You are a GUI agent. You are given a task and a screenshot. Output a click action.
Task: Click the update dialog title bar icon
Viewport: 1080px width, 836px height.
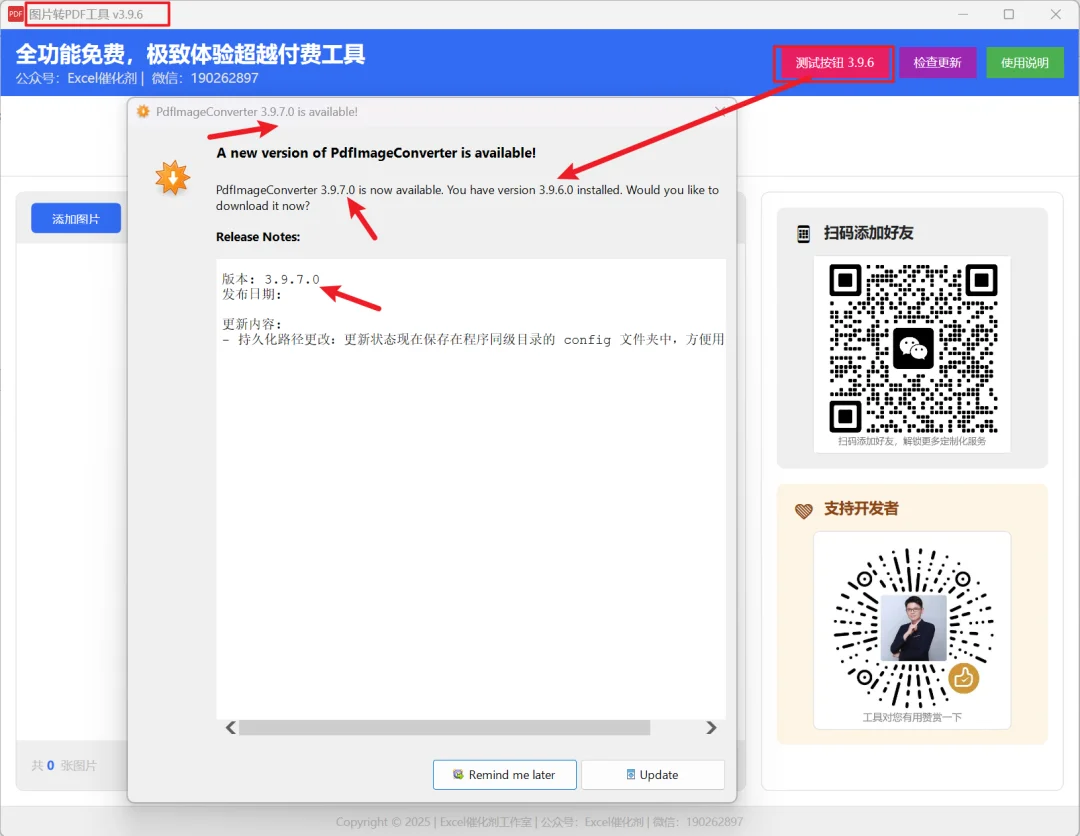[x=143, y=112]
